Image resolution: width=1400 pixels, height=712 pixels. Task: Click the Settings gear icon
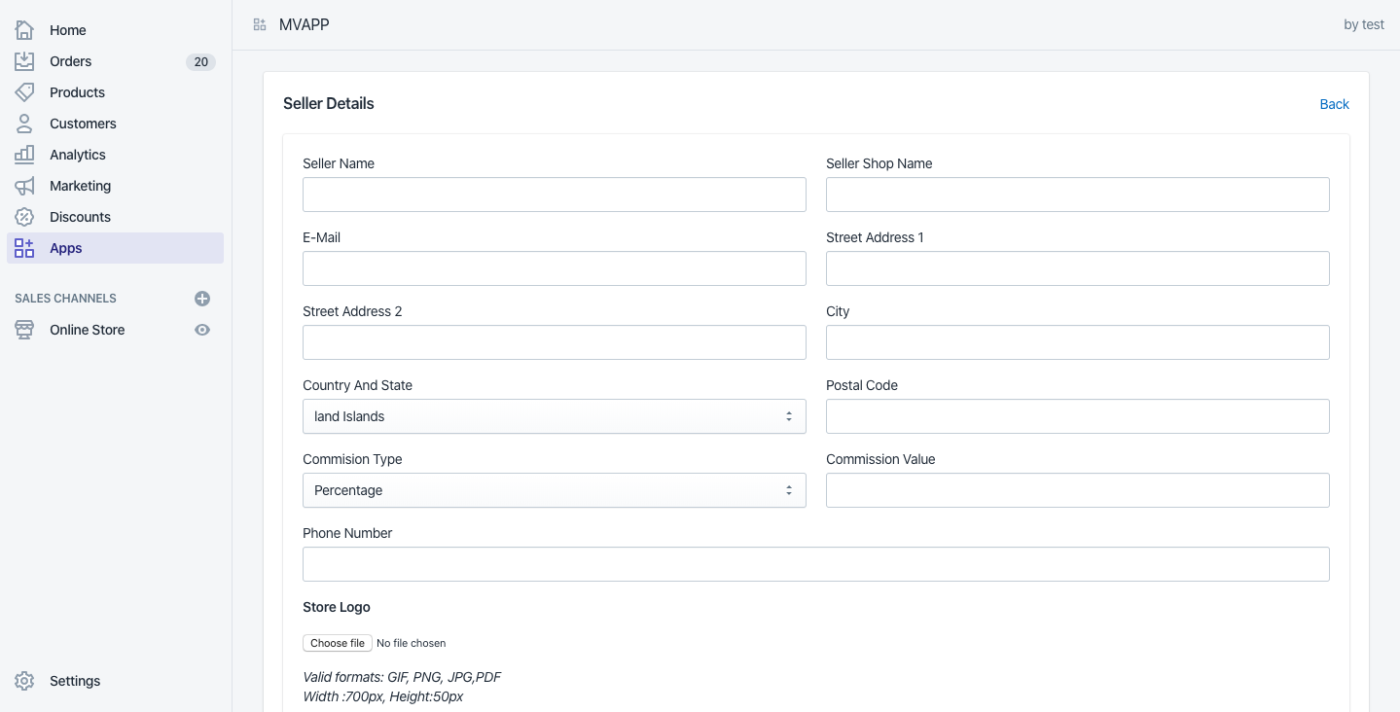24,681
